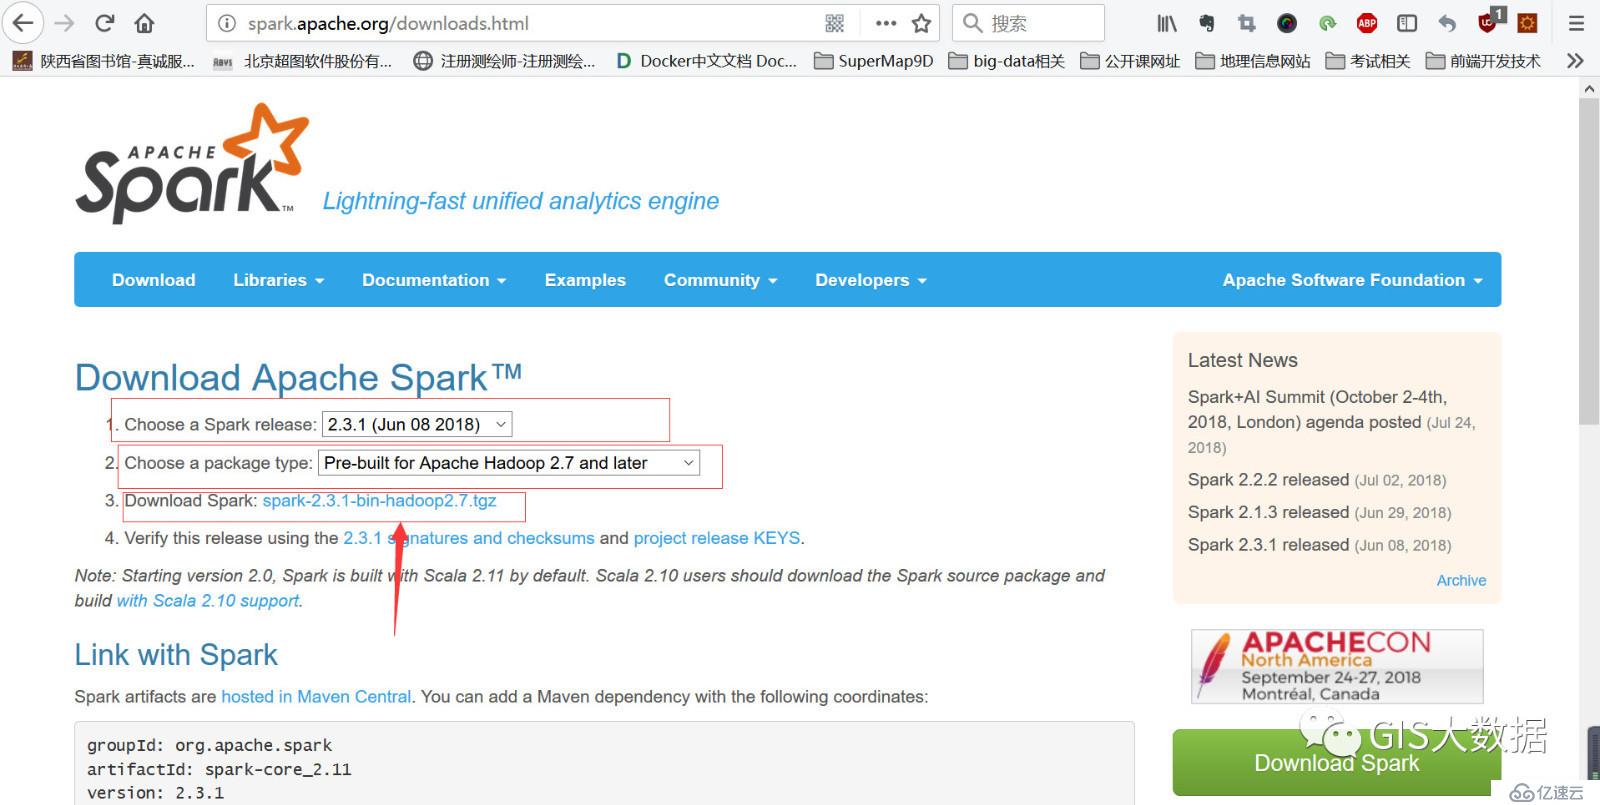Open the 2.3.1 signatures and checksums link
This screenshot has height=805, width=1600.
coord(469,538)
